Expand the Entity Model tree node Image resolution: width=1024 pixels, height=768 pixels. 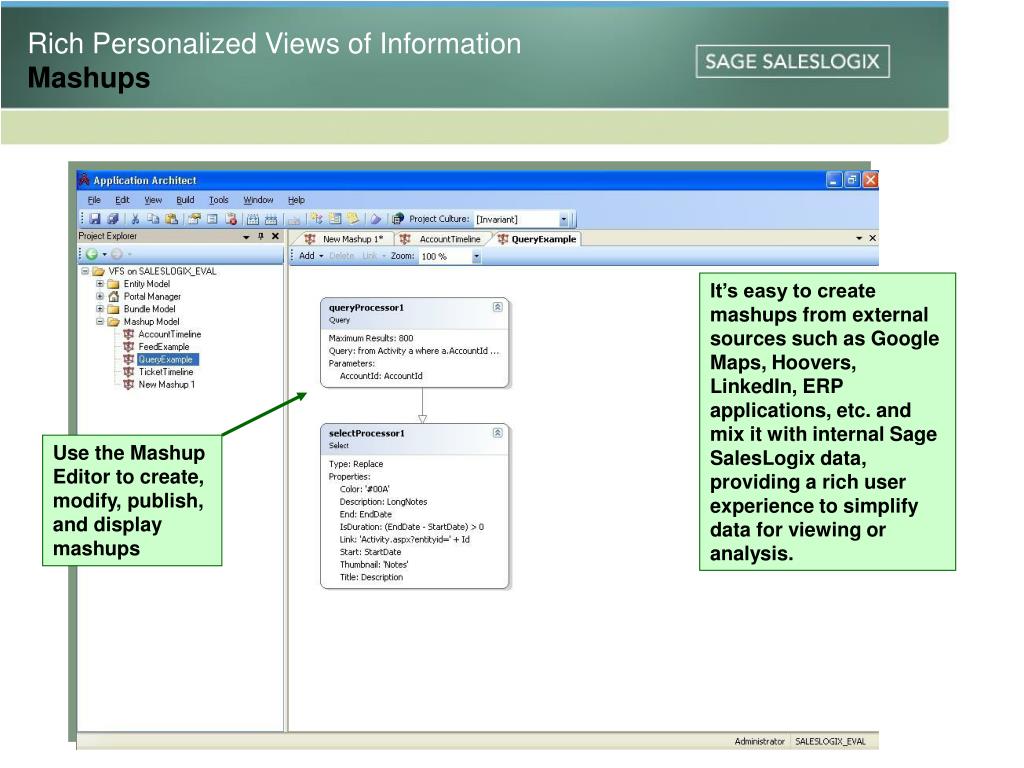point(100,284)
